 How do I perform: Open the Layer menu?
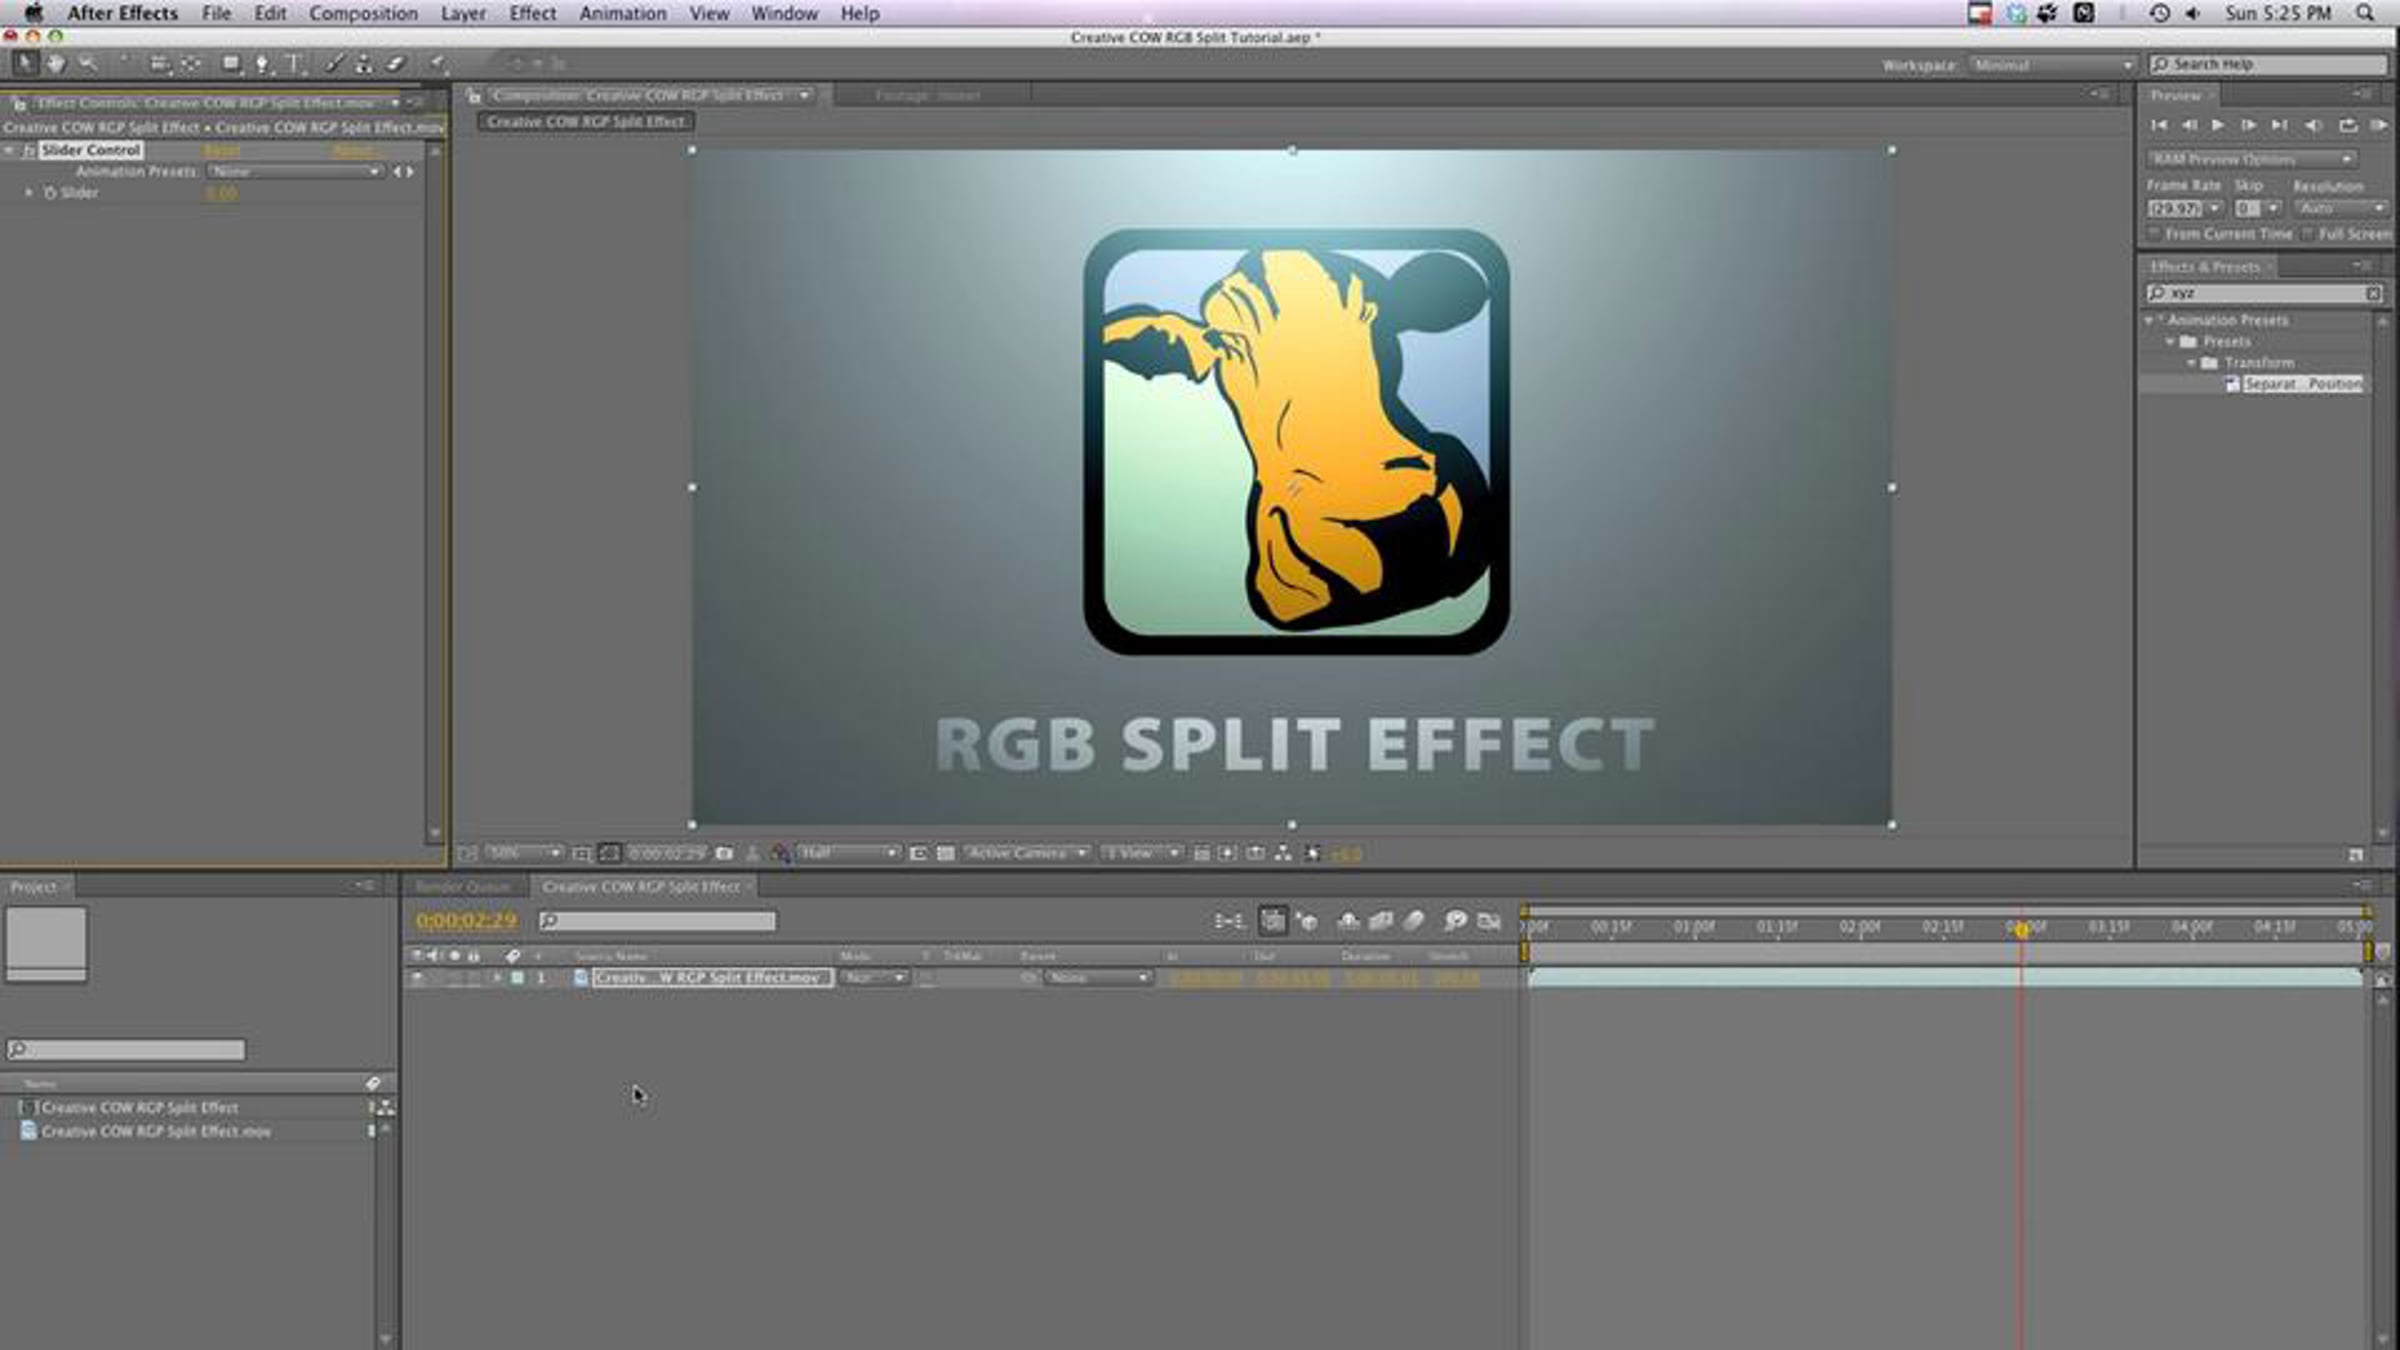(x=463, y=13)
